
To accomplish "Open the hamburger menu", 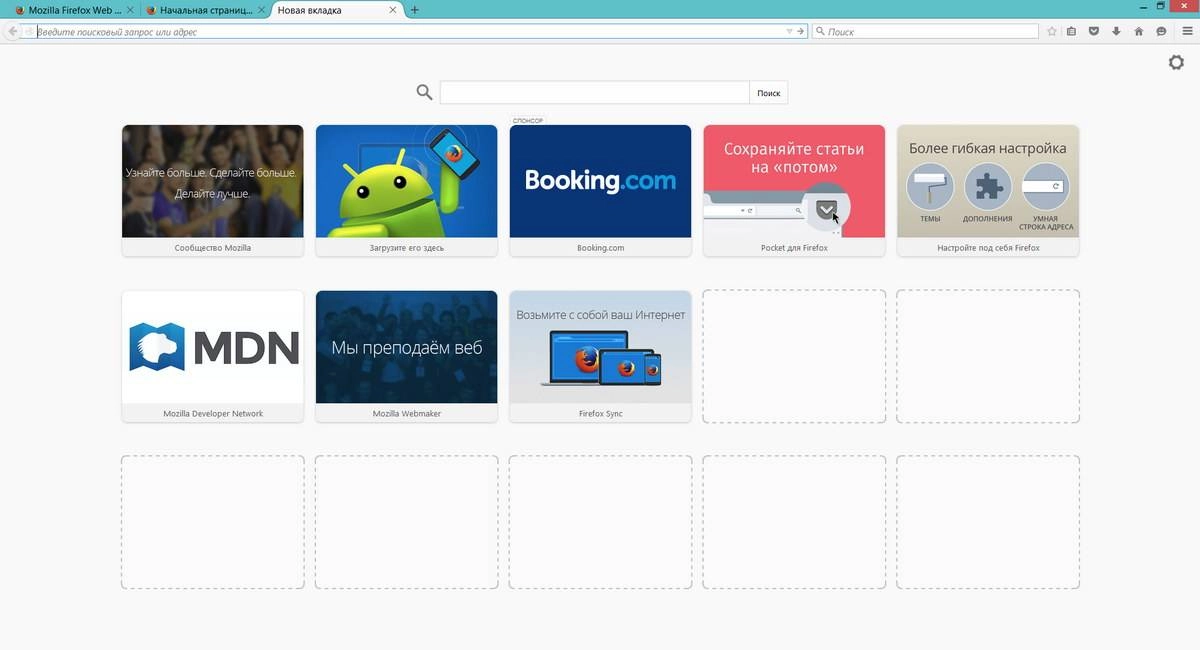I will 1187,32.
